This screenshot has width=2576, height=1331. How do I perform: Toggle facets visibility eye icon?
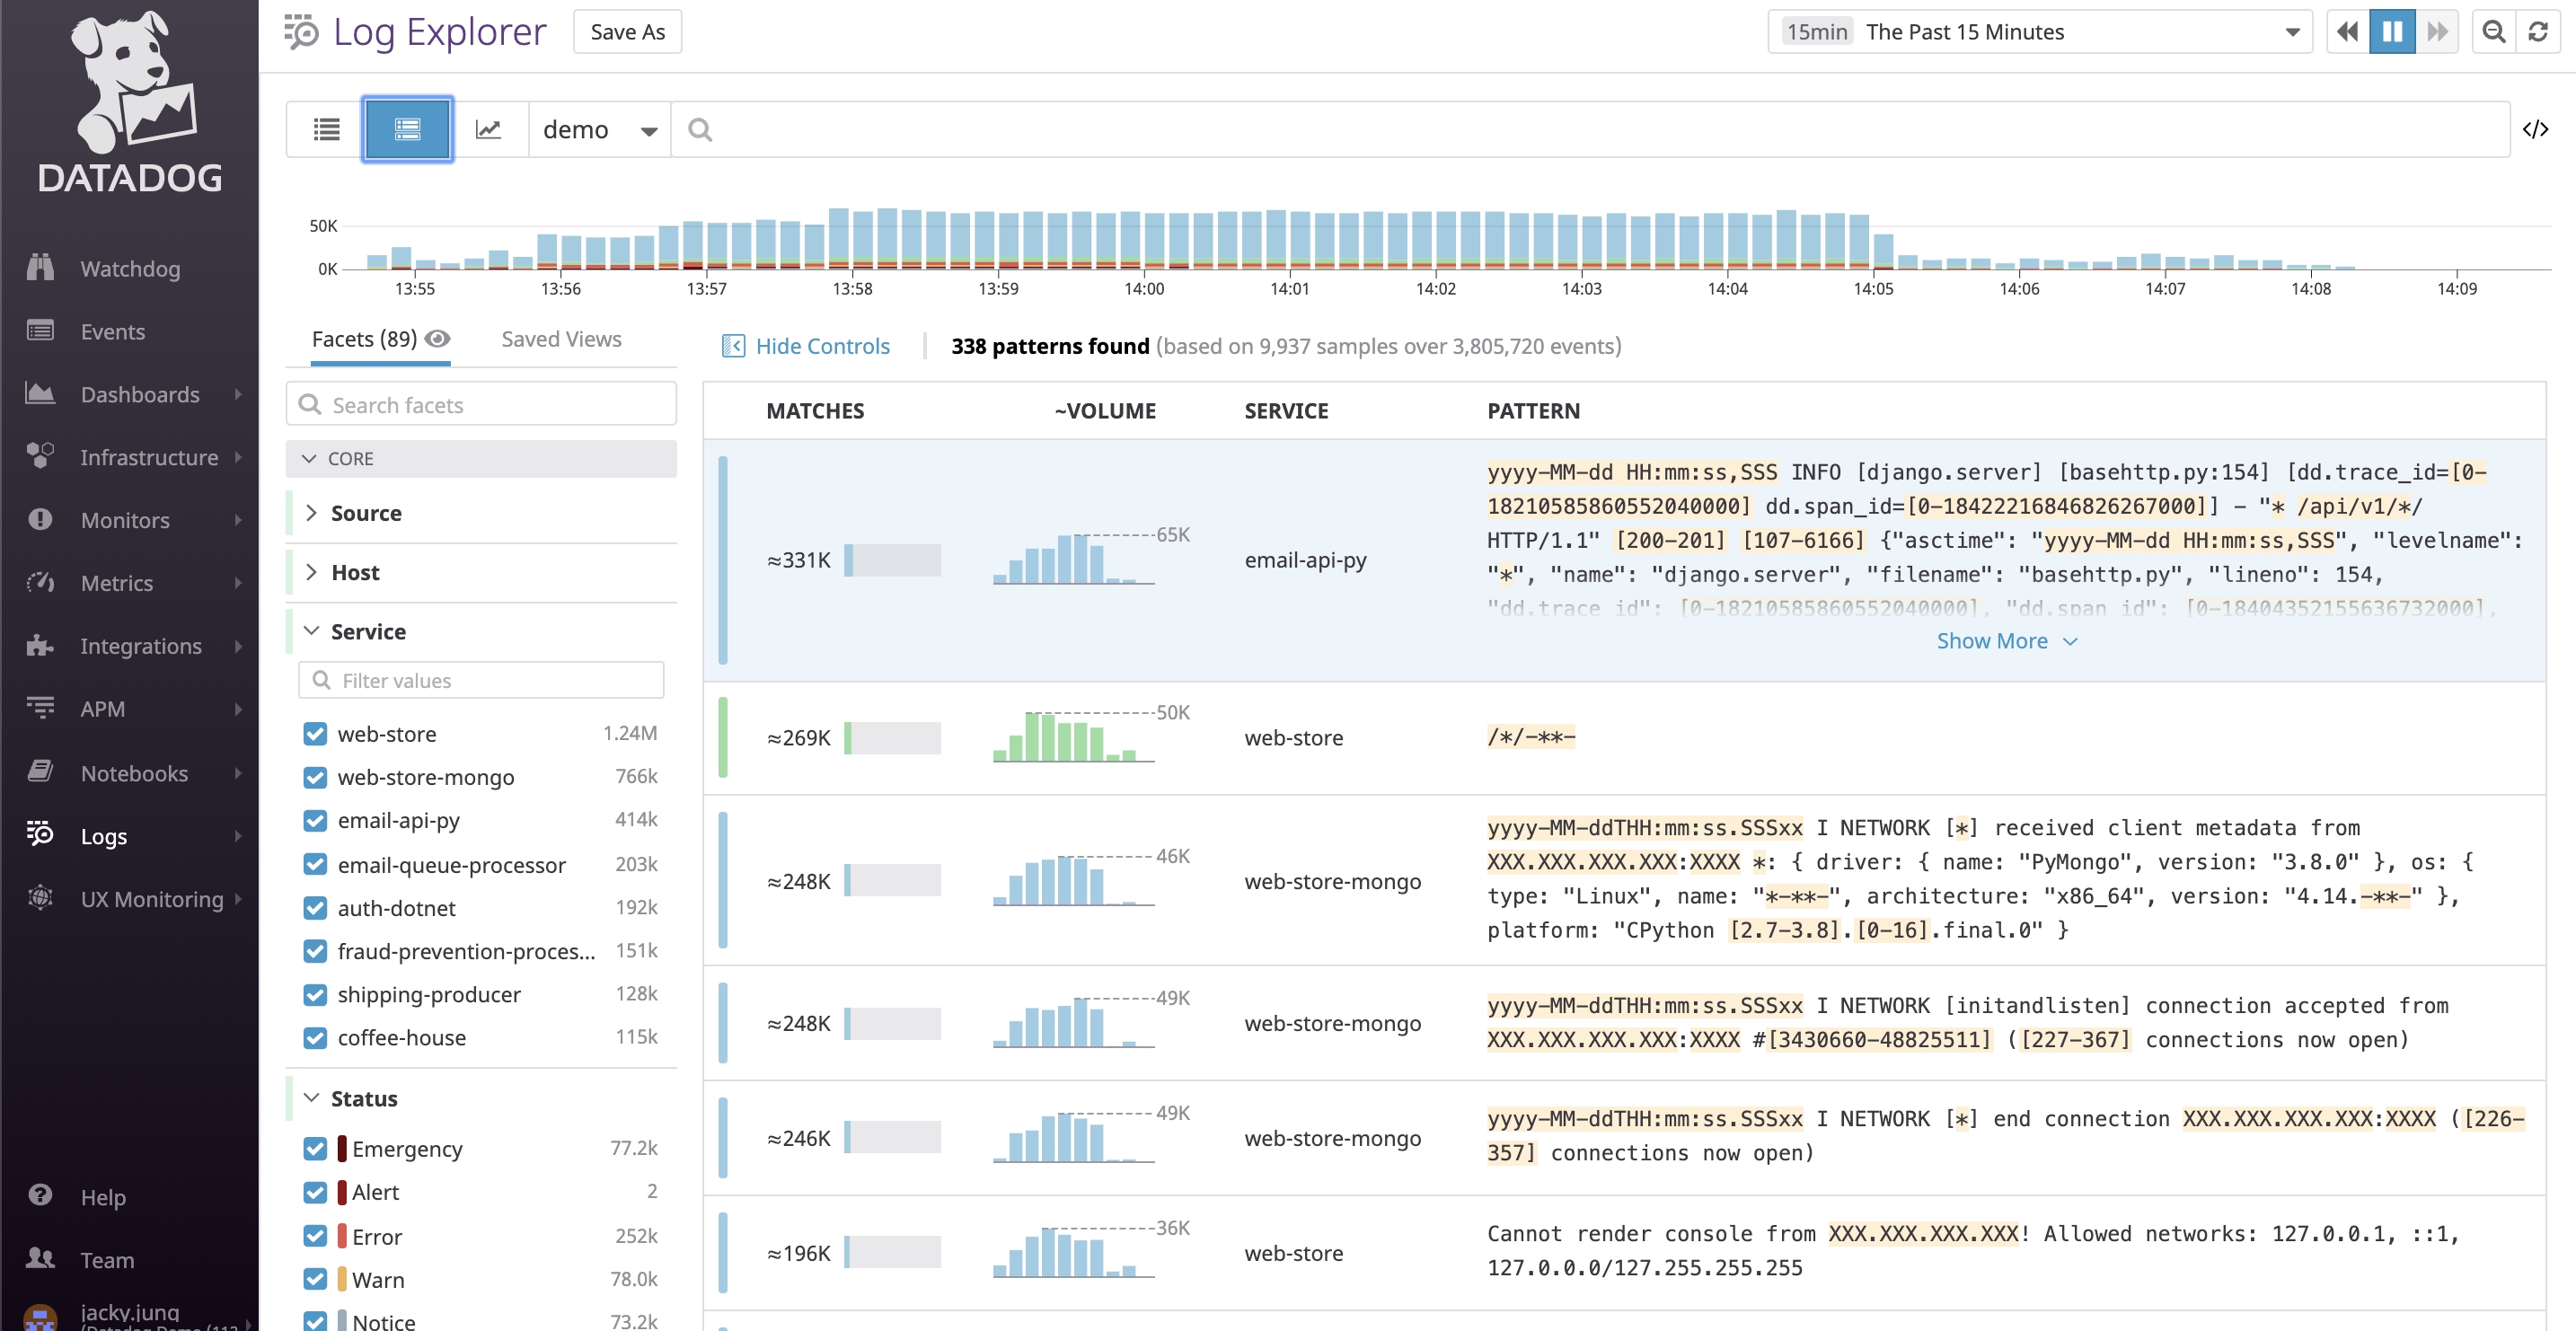click(x=437, y=339)
